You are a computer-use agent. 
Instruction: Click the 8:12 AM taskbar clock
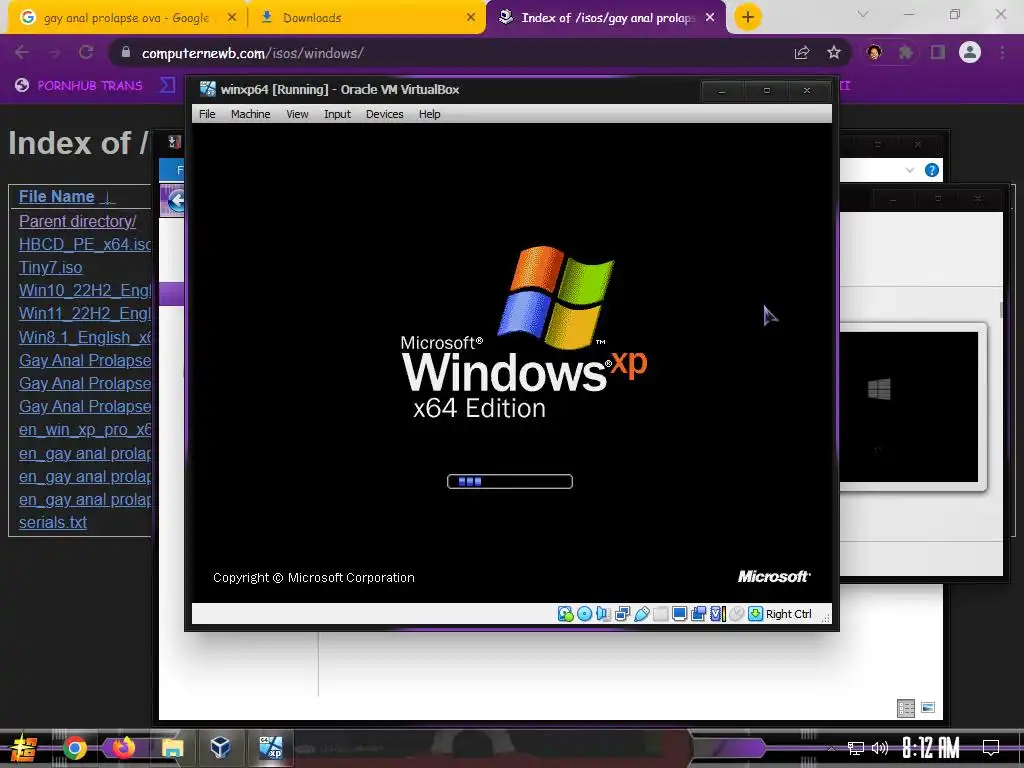tap(931, 748)
